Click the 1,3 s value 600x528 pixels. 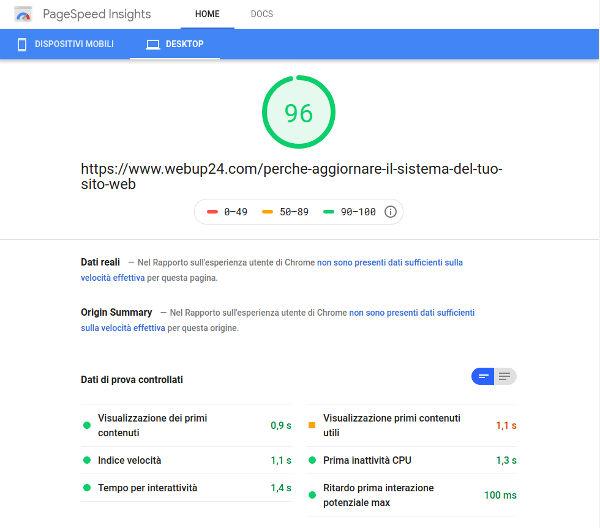[506, 460]
